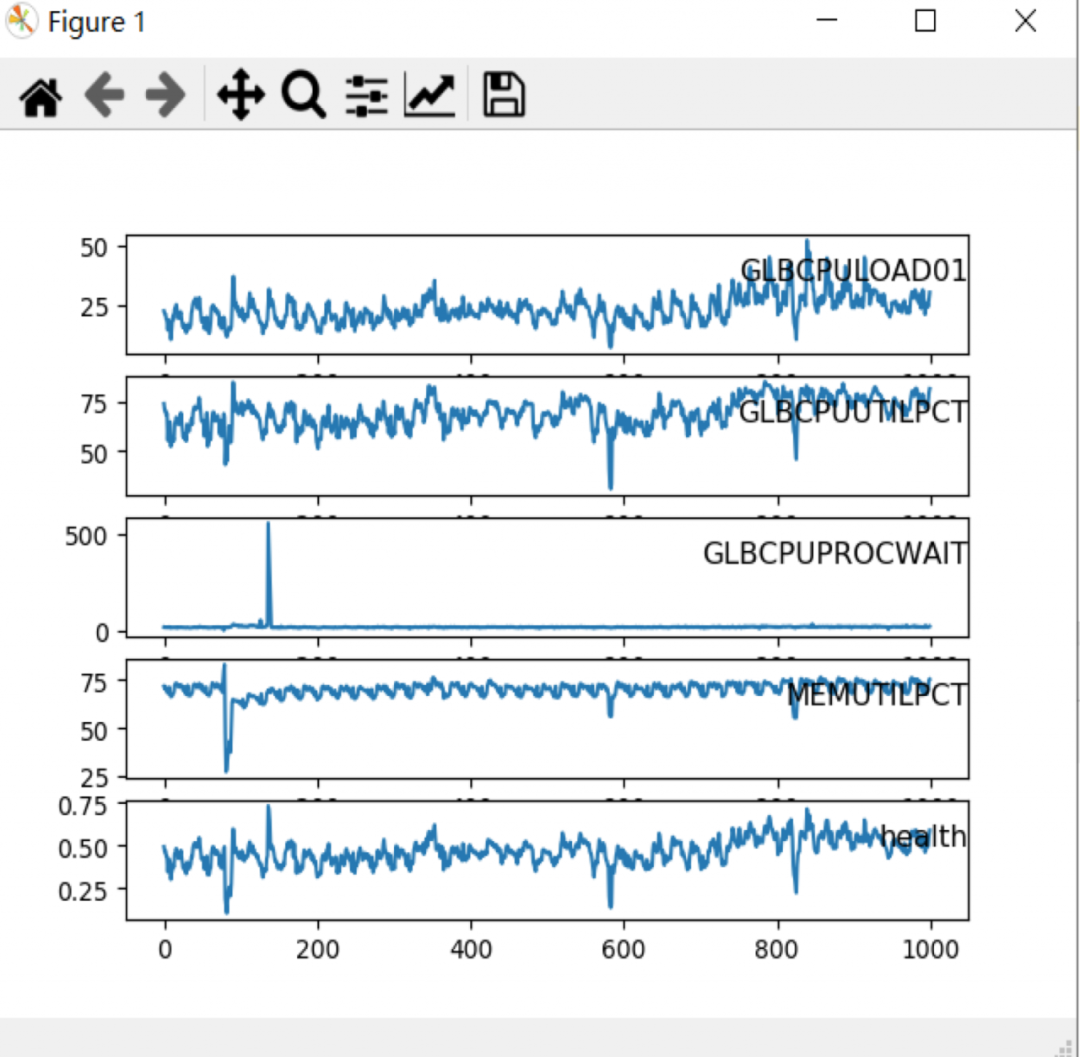
Task: Go back to the previous view
Action: (104, 96)
